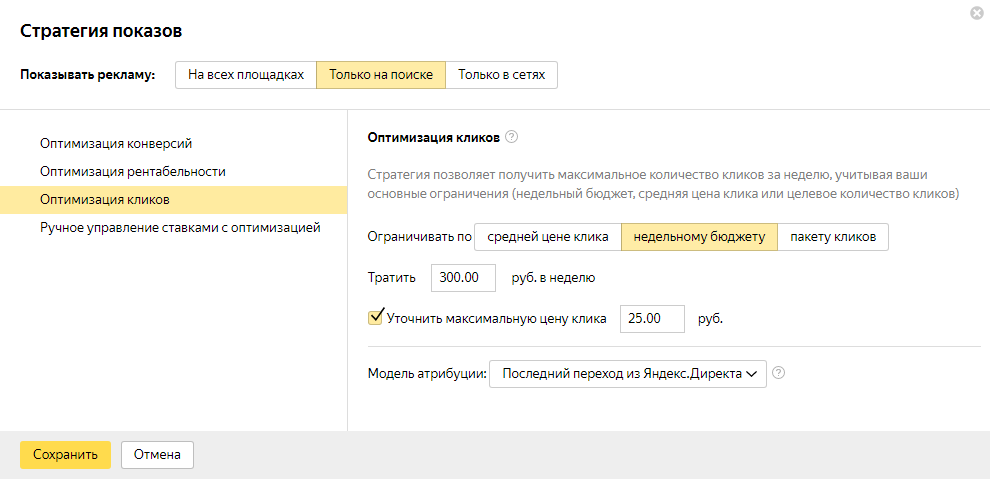Choose Оптимизация кликов strategy in list
The width and height of the screenshot is (990, 479).
click(174, 200)
